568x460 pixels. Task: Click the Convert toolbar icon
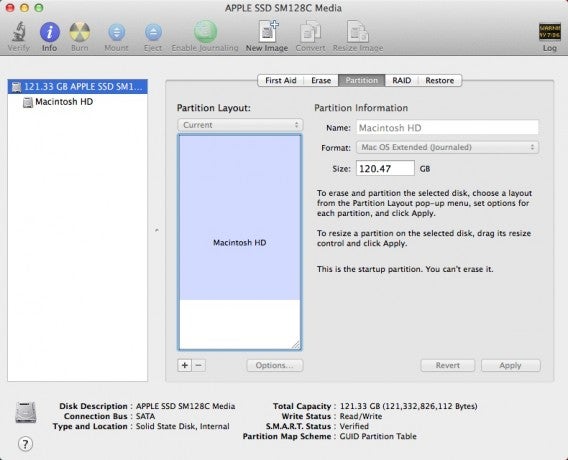(x=310, y=32)
